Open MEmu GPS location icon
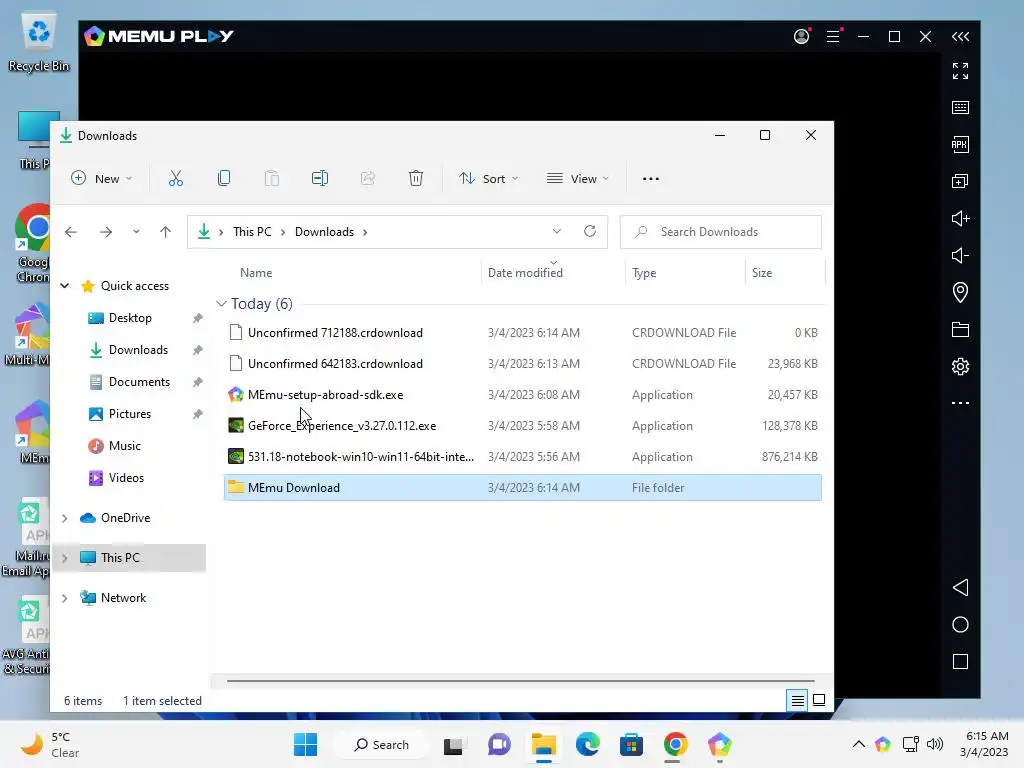Viewport: 1024px width, 768px height. click(960, 292)
